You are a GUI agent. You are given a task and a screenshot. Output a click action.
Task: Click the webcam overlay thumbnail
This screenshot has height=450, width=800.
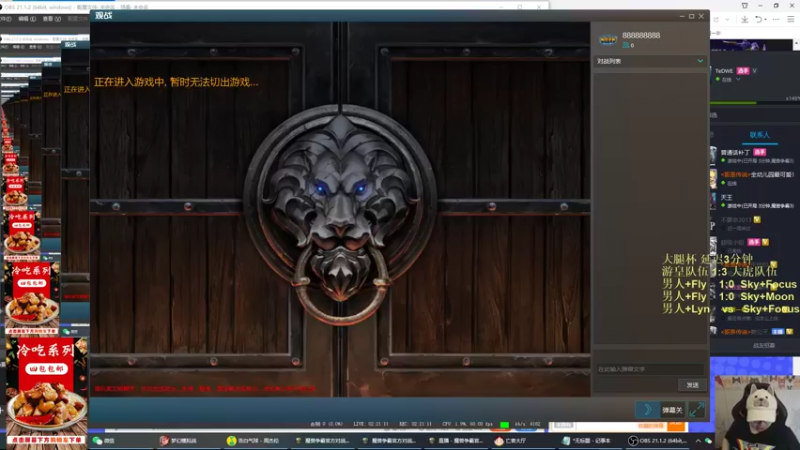pyautogui.click(x=757, y=412)
